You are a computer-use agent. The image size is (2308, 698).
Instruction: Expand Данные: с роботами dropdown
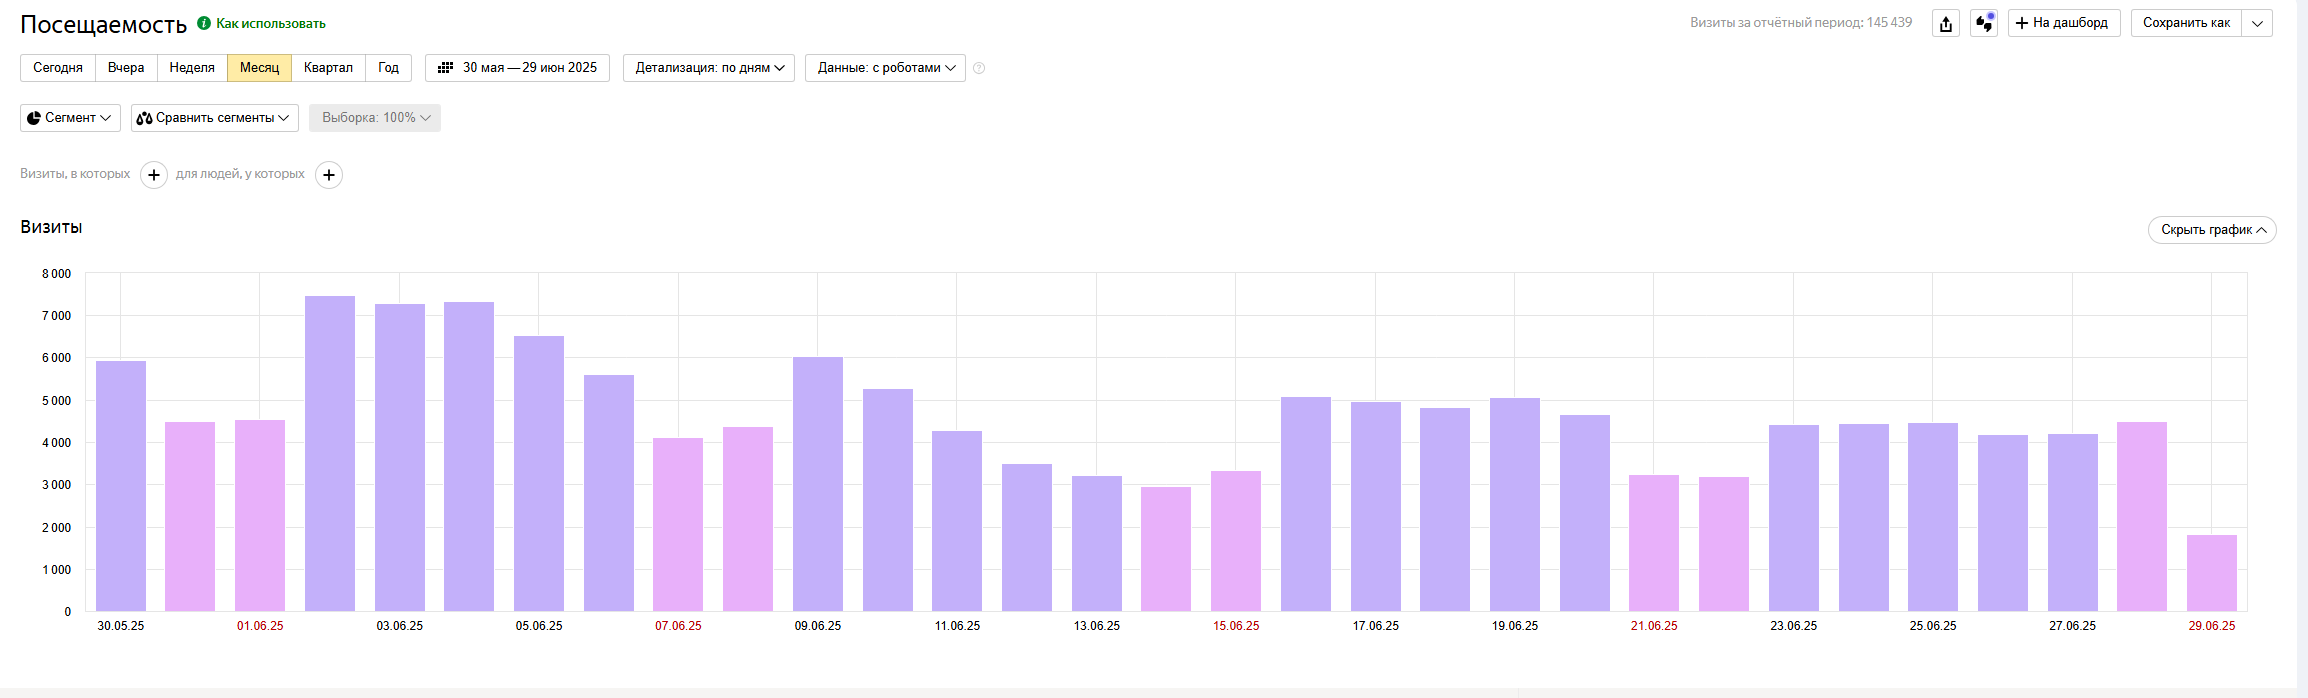(885, 68)
